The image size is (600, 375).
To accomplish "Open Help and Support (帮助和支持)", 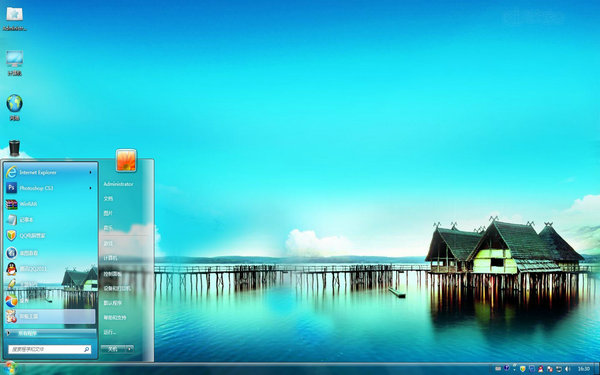I will (114, 317).
